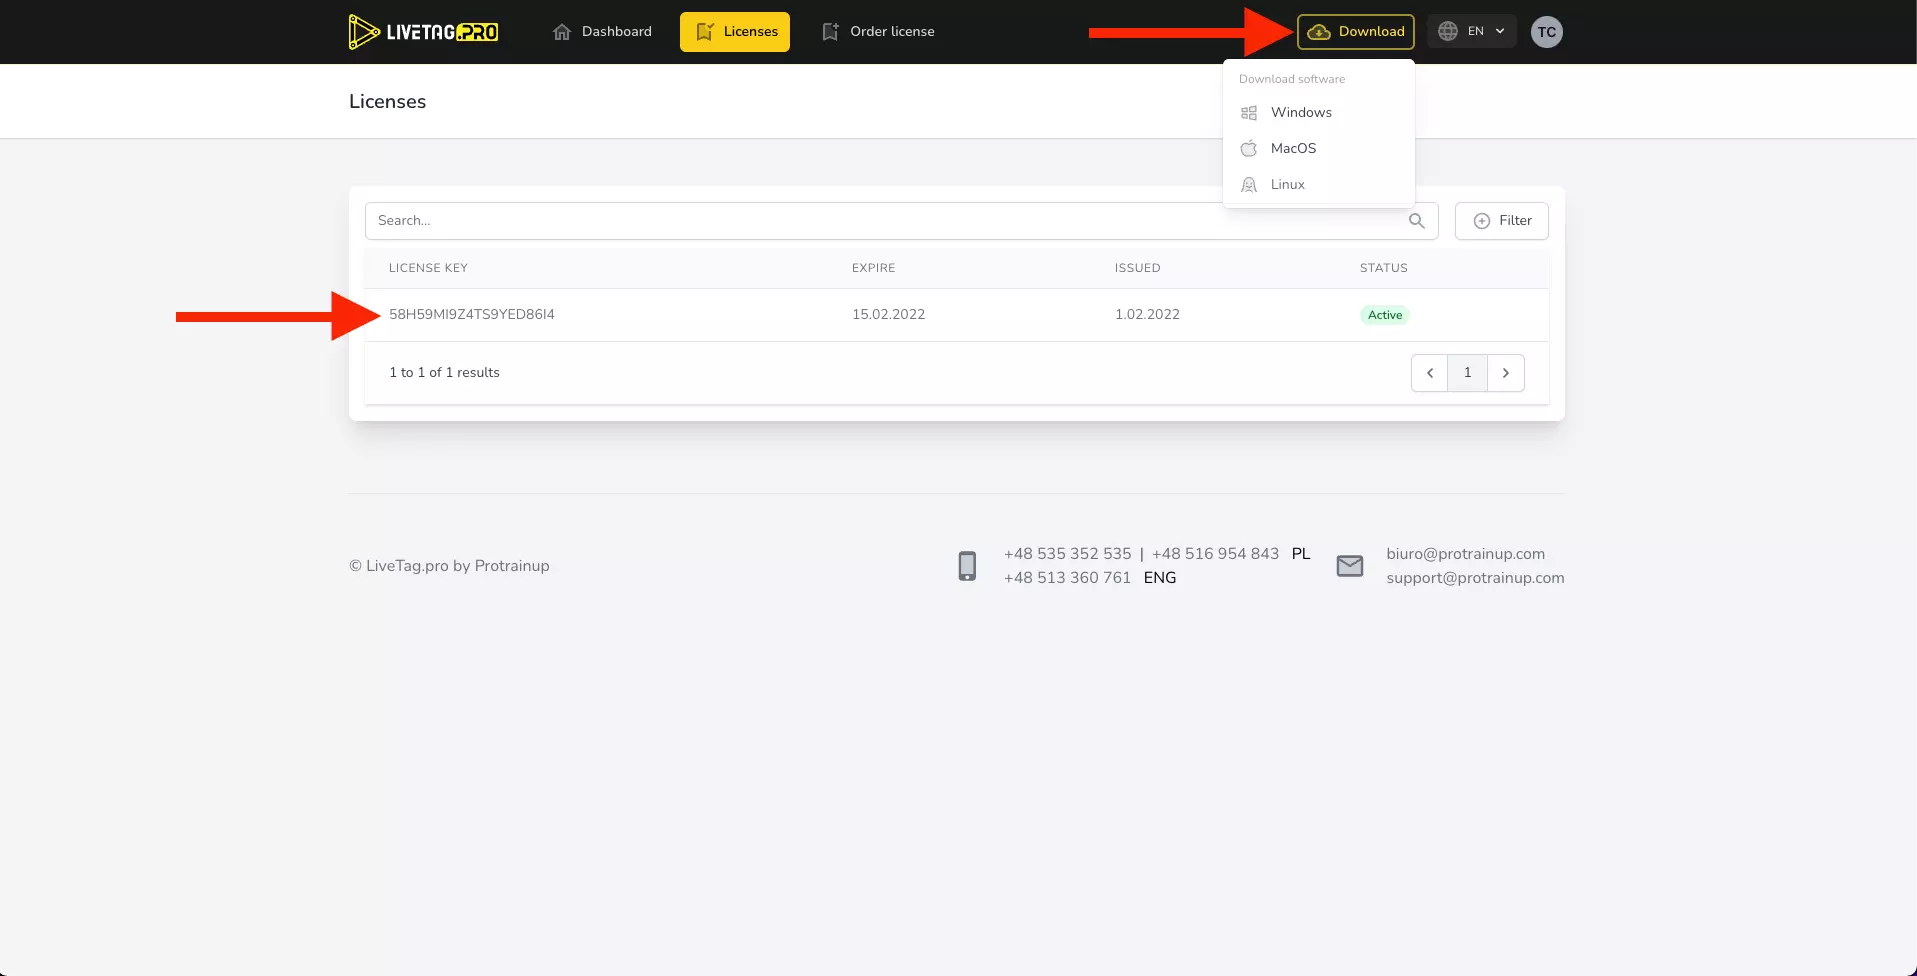This screenshot has height=976, width=1917.
Task: Toggle the Download software dropdown
Action: pyautogui.click(x=1355, y=32)
